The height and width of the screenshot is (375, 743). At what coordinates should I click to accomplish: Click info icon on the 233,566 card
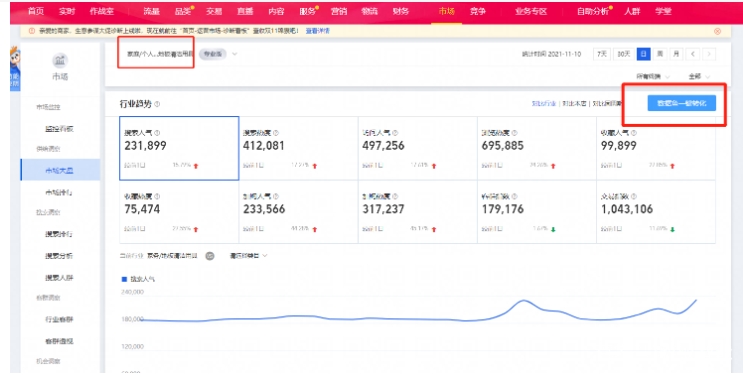coord(276,196)
